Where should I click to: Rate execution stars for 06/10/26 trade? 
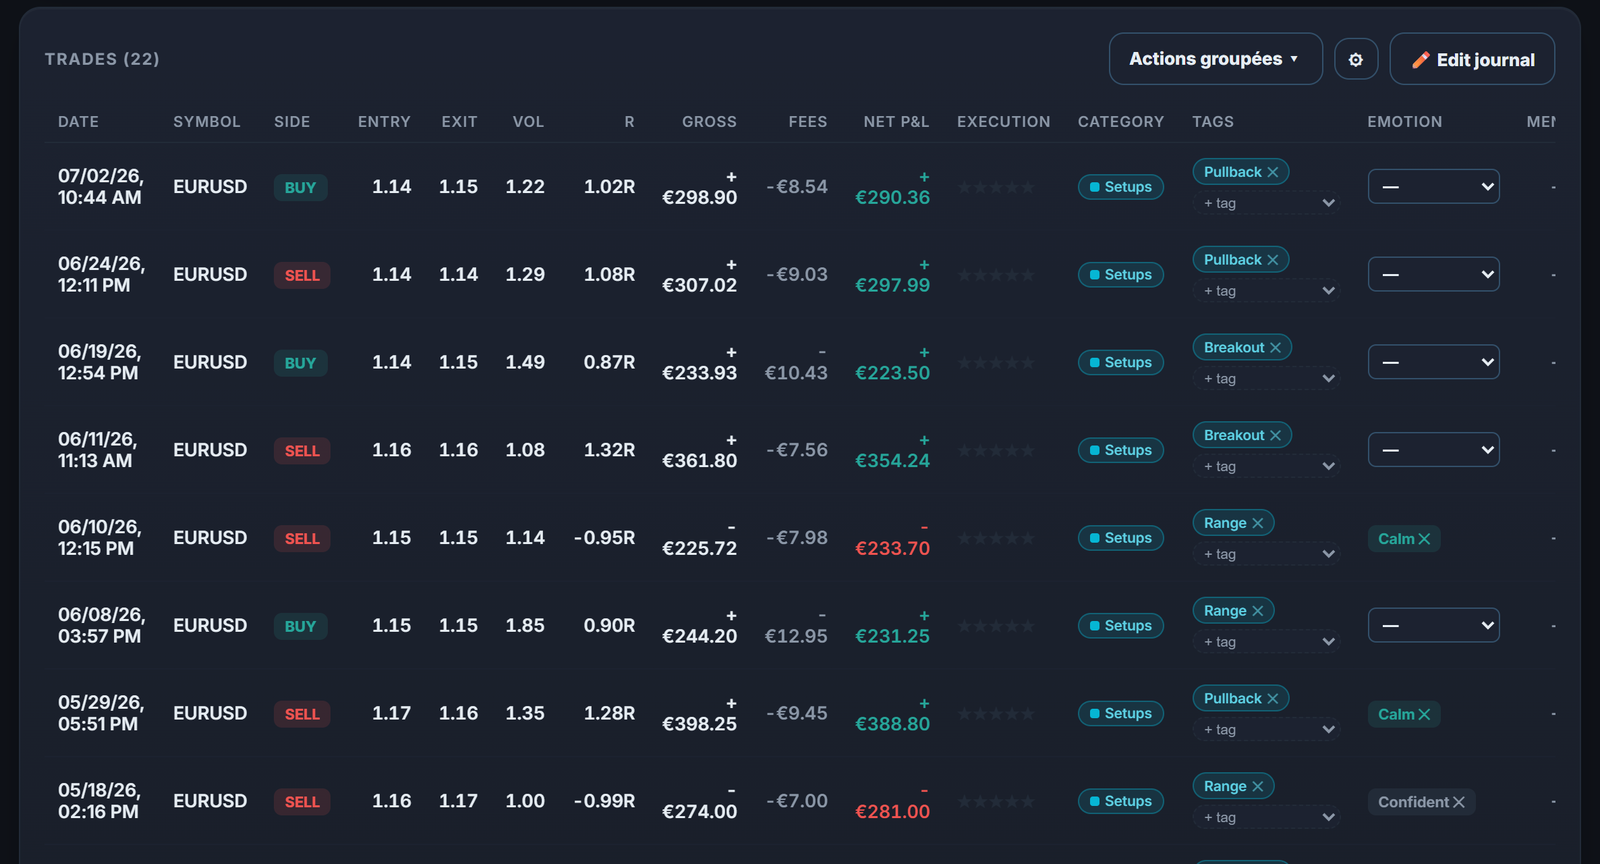(996, 538)
